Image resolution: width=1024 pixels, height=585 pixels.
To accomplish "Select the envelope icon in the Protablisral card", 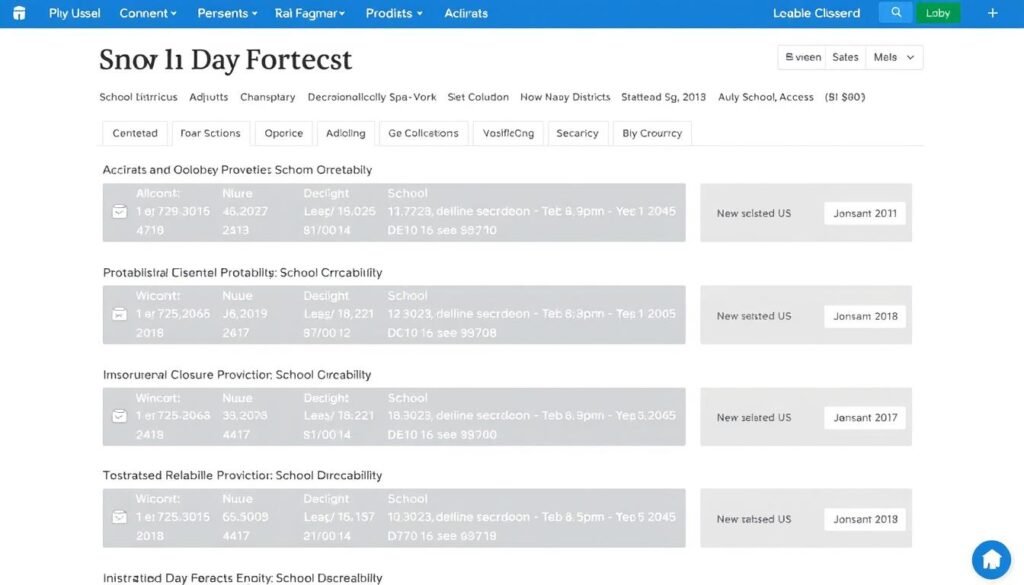I will coord(122,314).
